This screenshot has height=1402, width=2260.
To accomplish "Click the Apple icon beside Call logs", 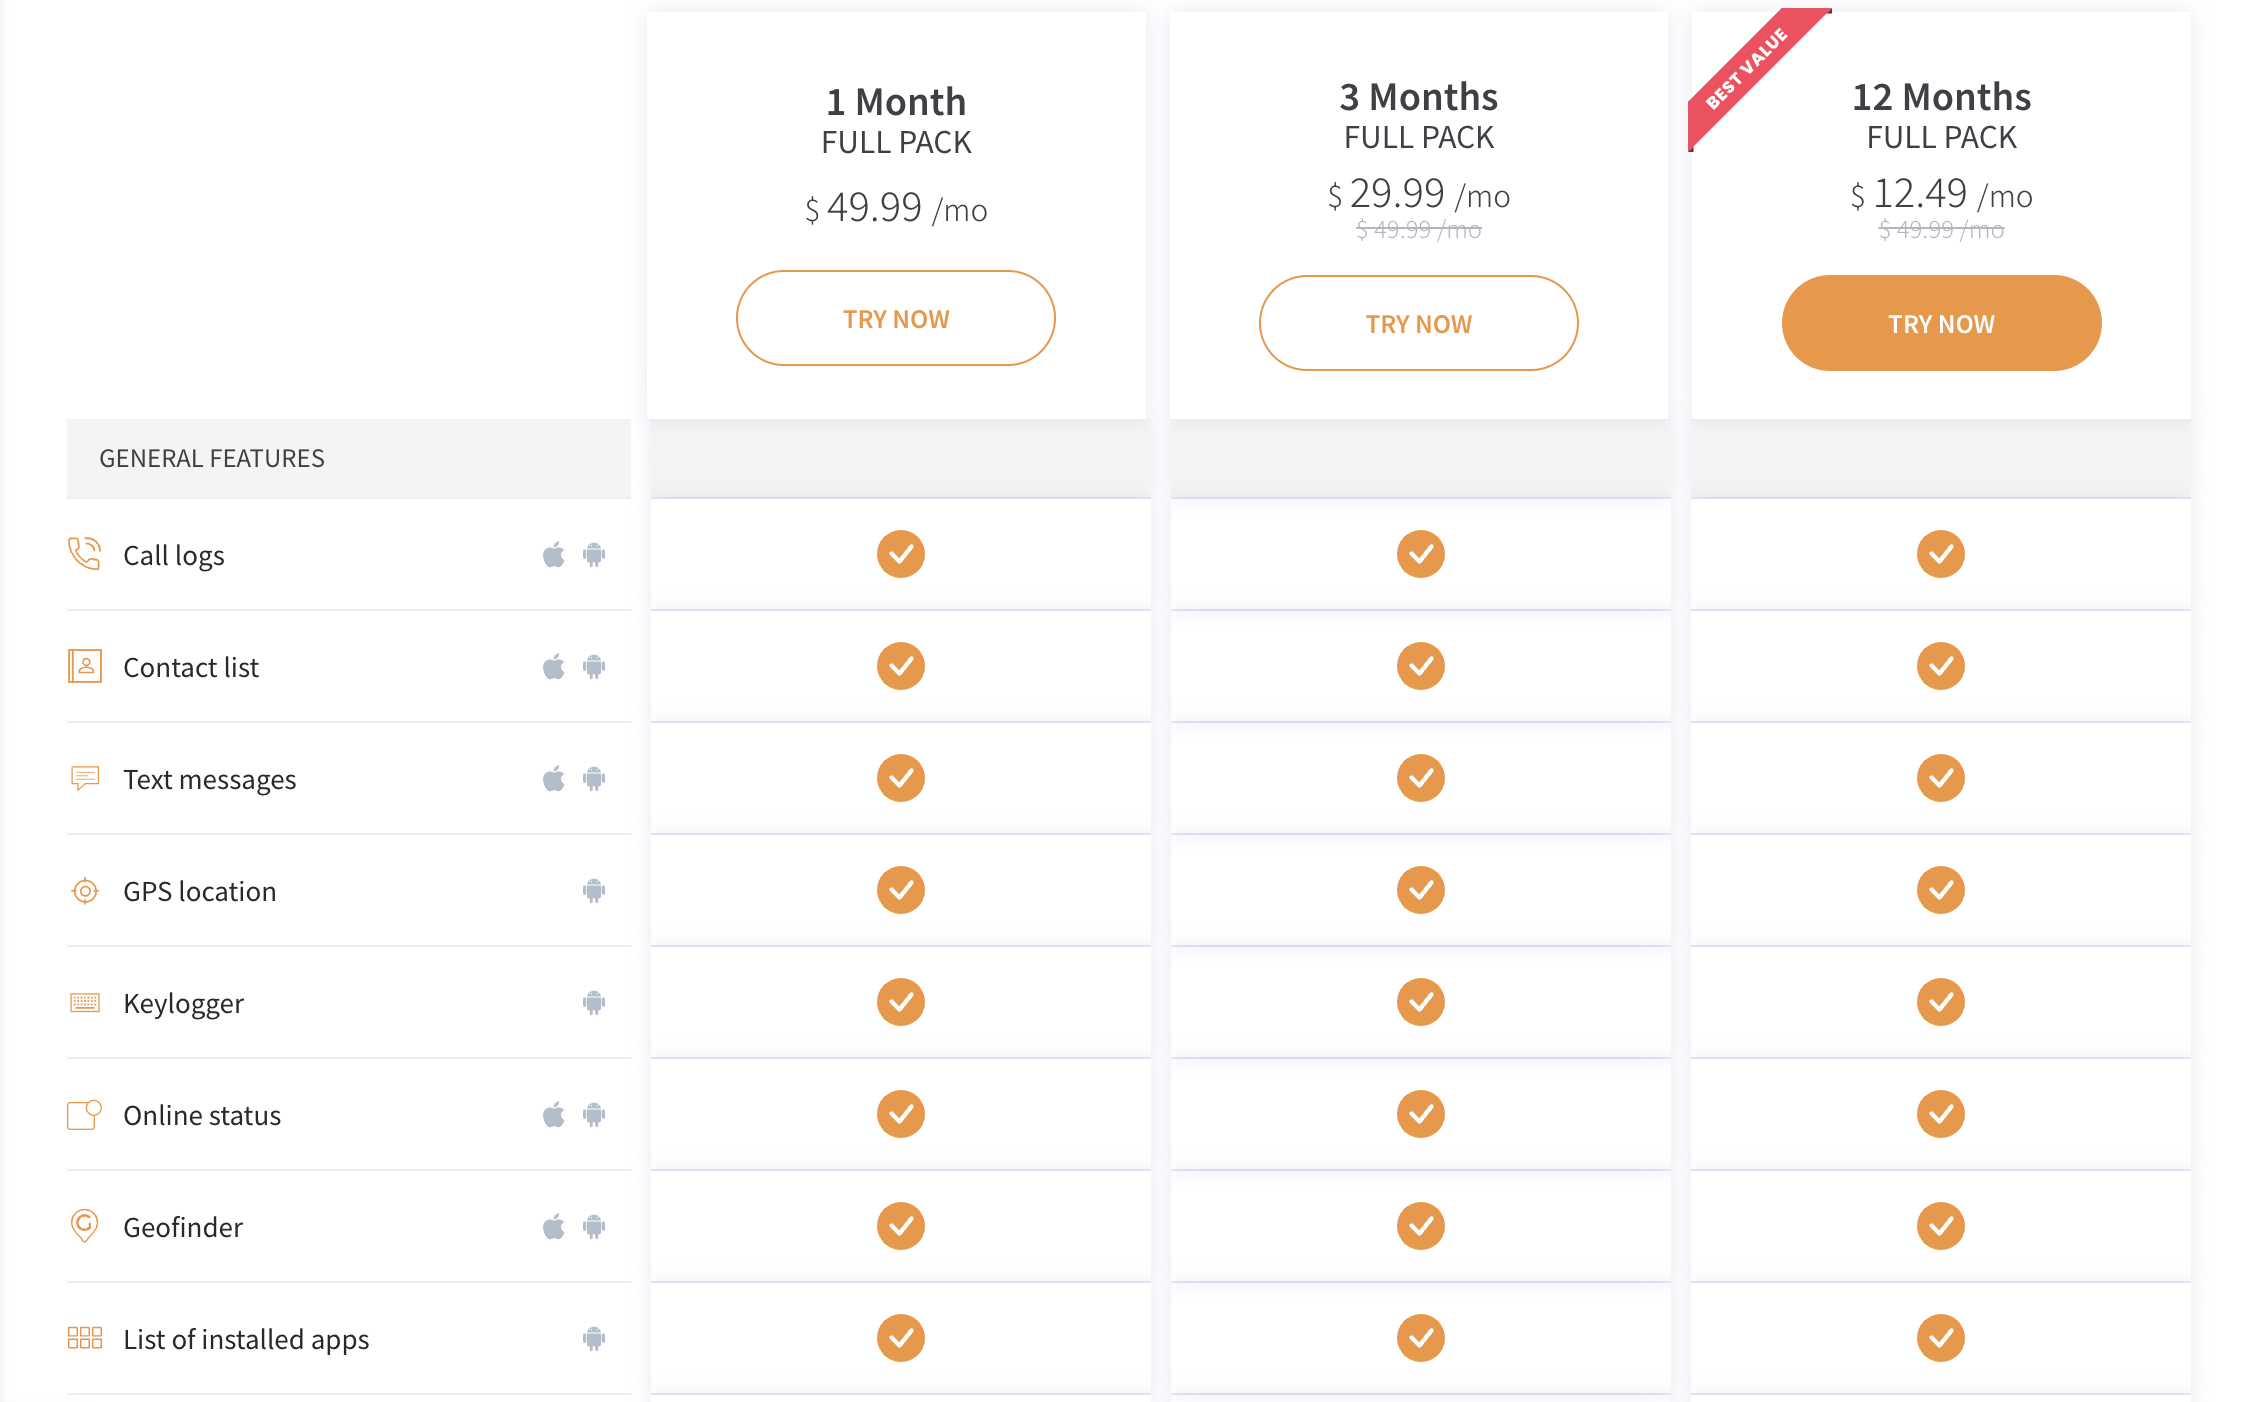I will 554,554.
